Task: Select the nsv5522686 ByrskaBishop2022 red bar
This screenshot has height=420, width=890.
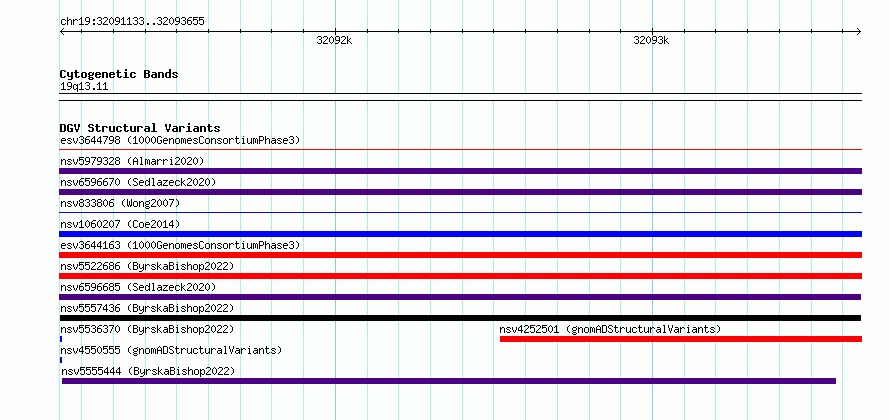Action: pyautogui.click(x=460, y=276)
